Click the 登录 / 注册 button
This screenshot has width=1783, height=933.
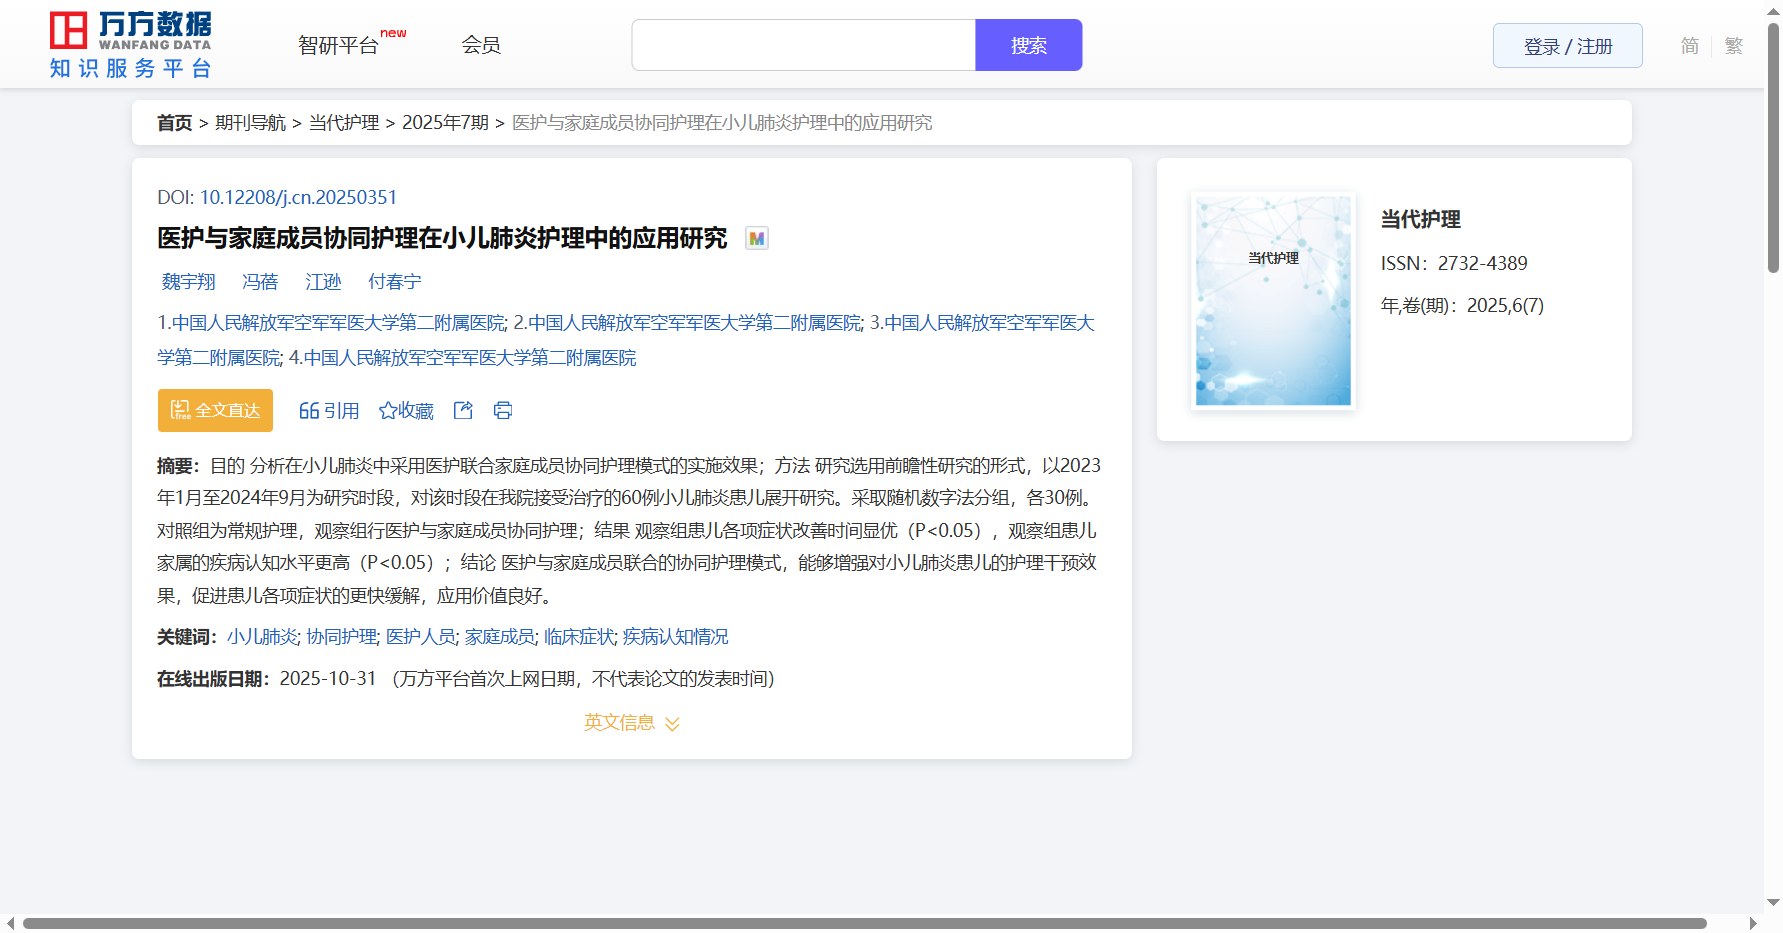click(x=1567, y=46)
